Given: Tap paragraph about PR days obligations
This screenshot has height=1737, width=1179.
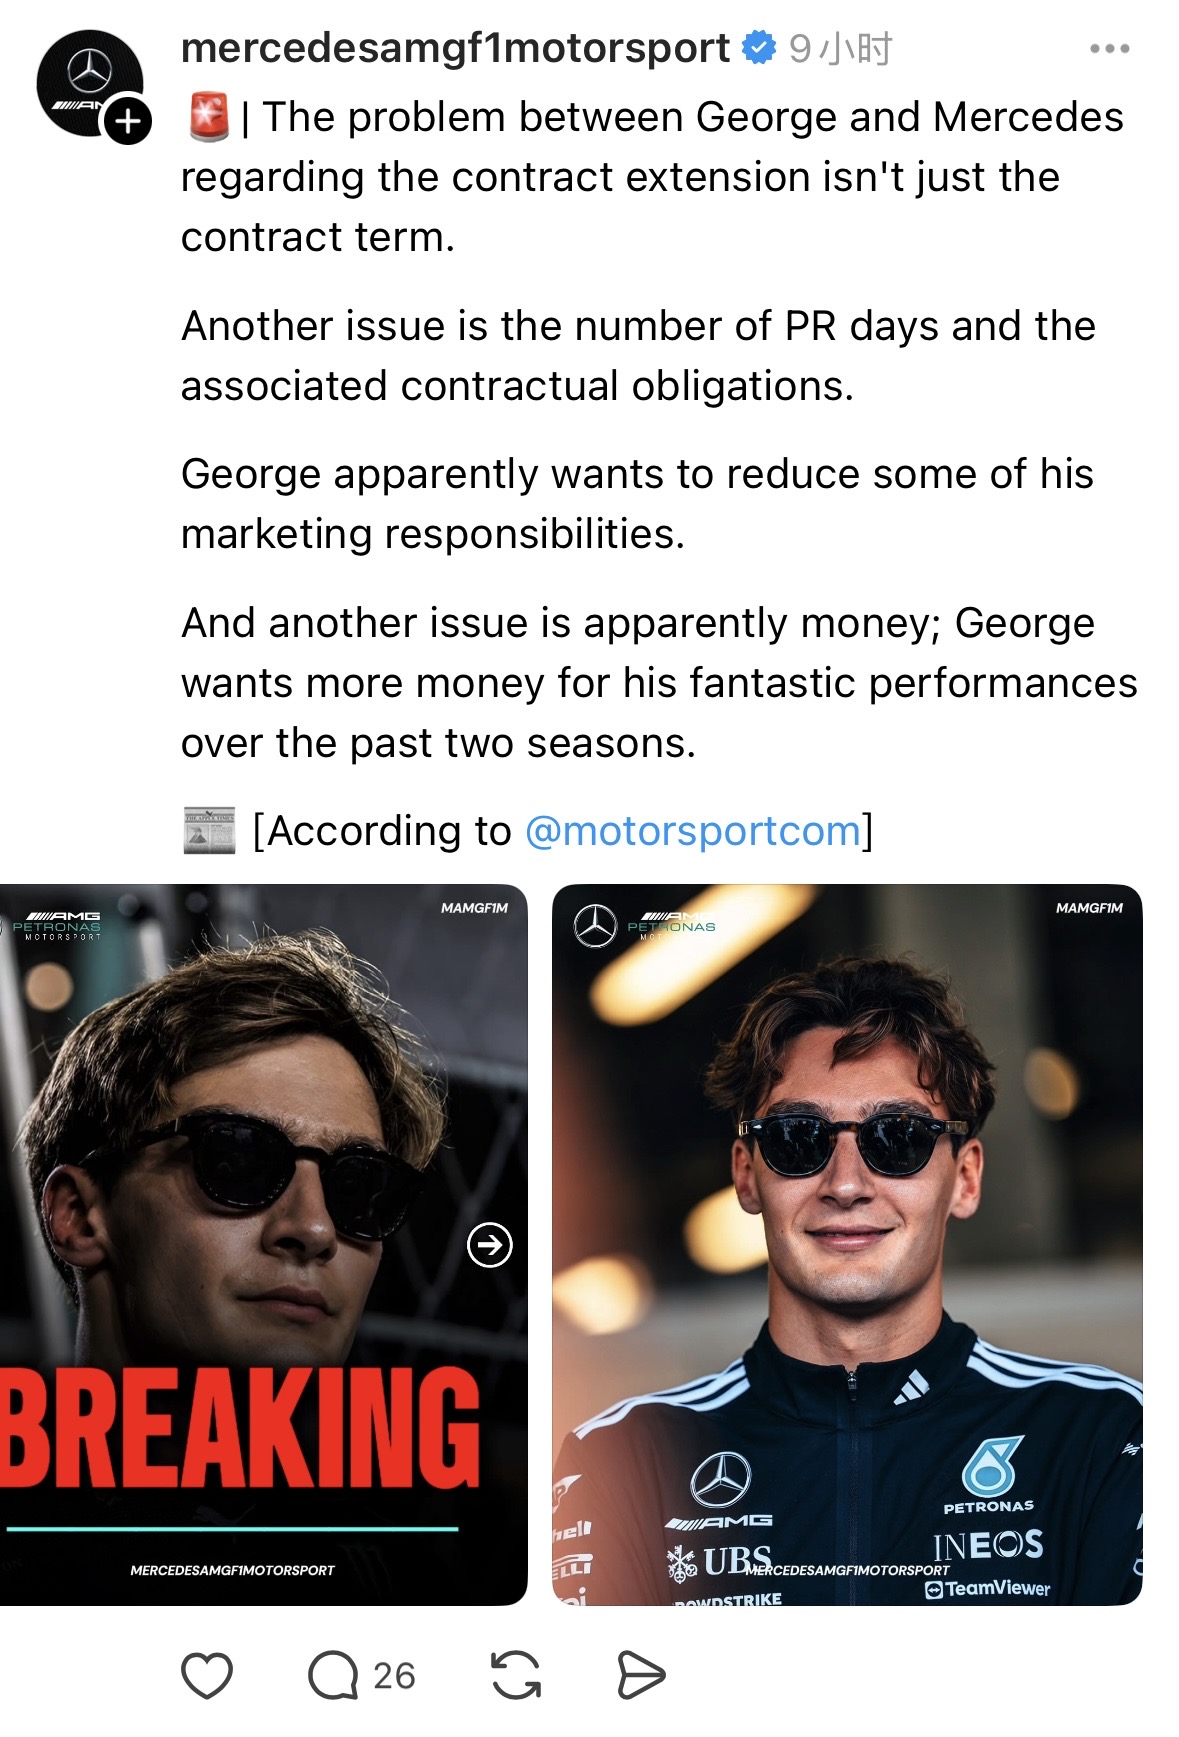Looking at the screenshot, I should click(x=638, y=356).
